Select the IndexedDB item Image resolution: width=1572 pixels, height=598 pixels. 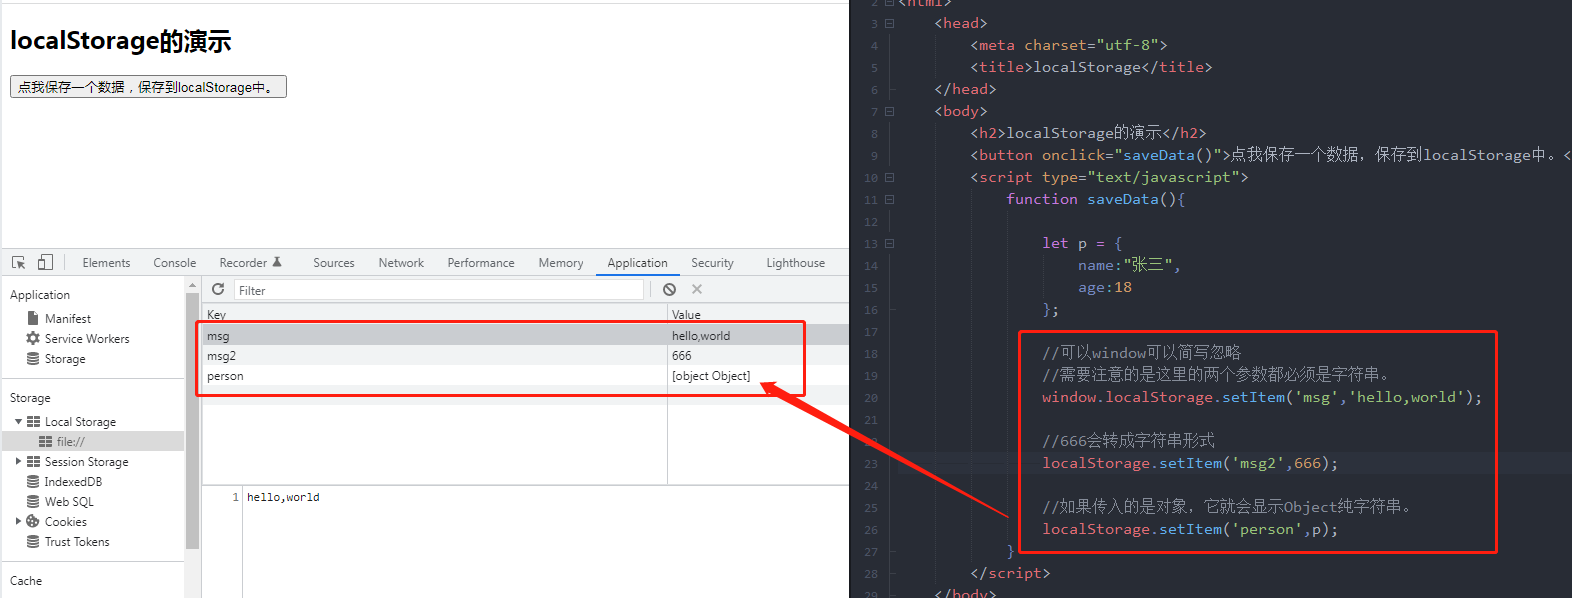(x=73, y=481)
